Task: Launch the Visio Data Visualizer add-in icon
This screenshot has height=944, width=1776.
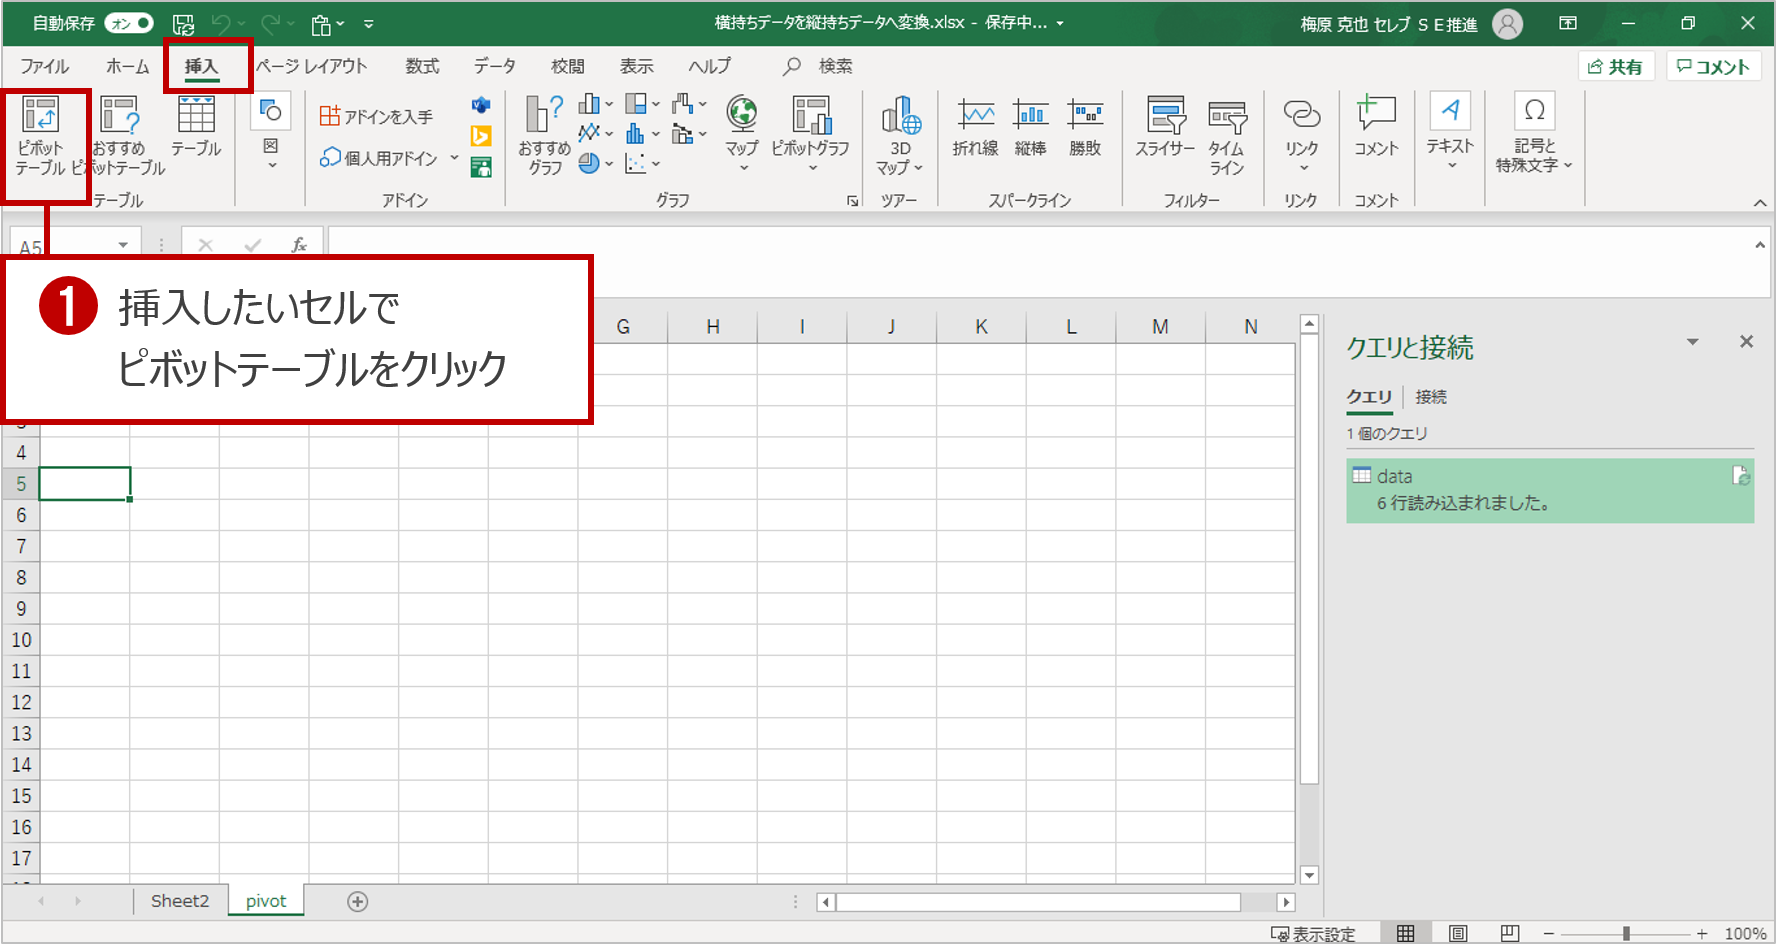Action: (481, 105)
